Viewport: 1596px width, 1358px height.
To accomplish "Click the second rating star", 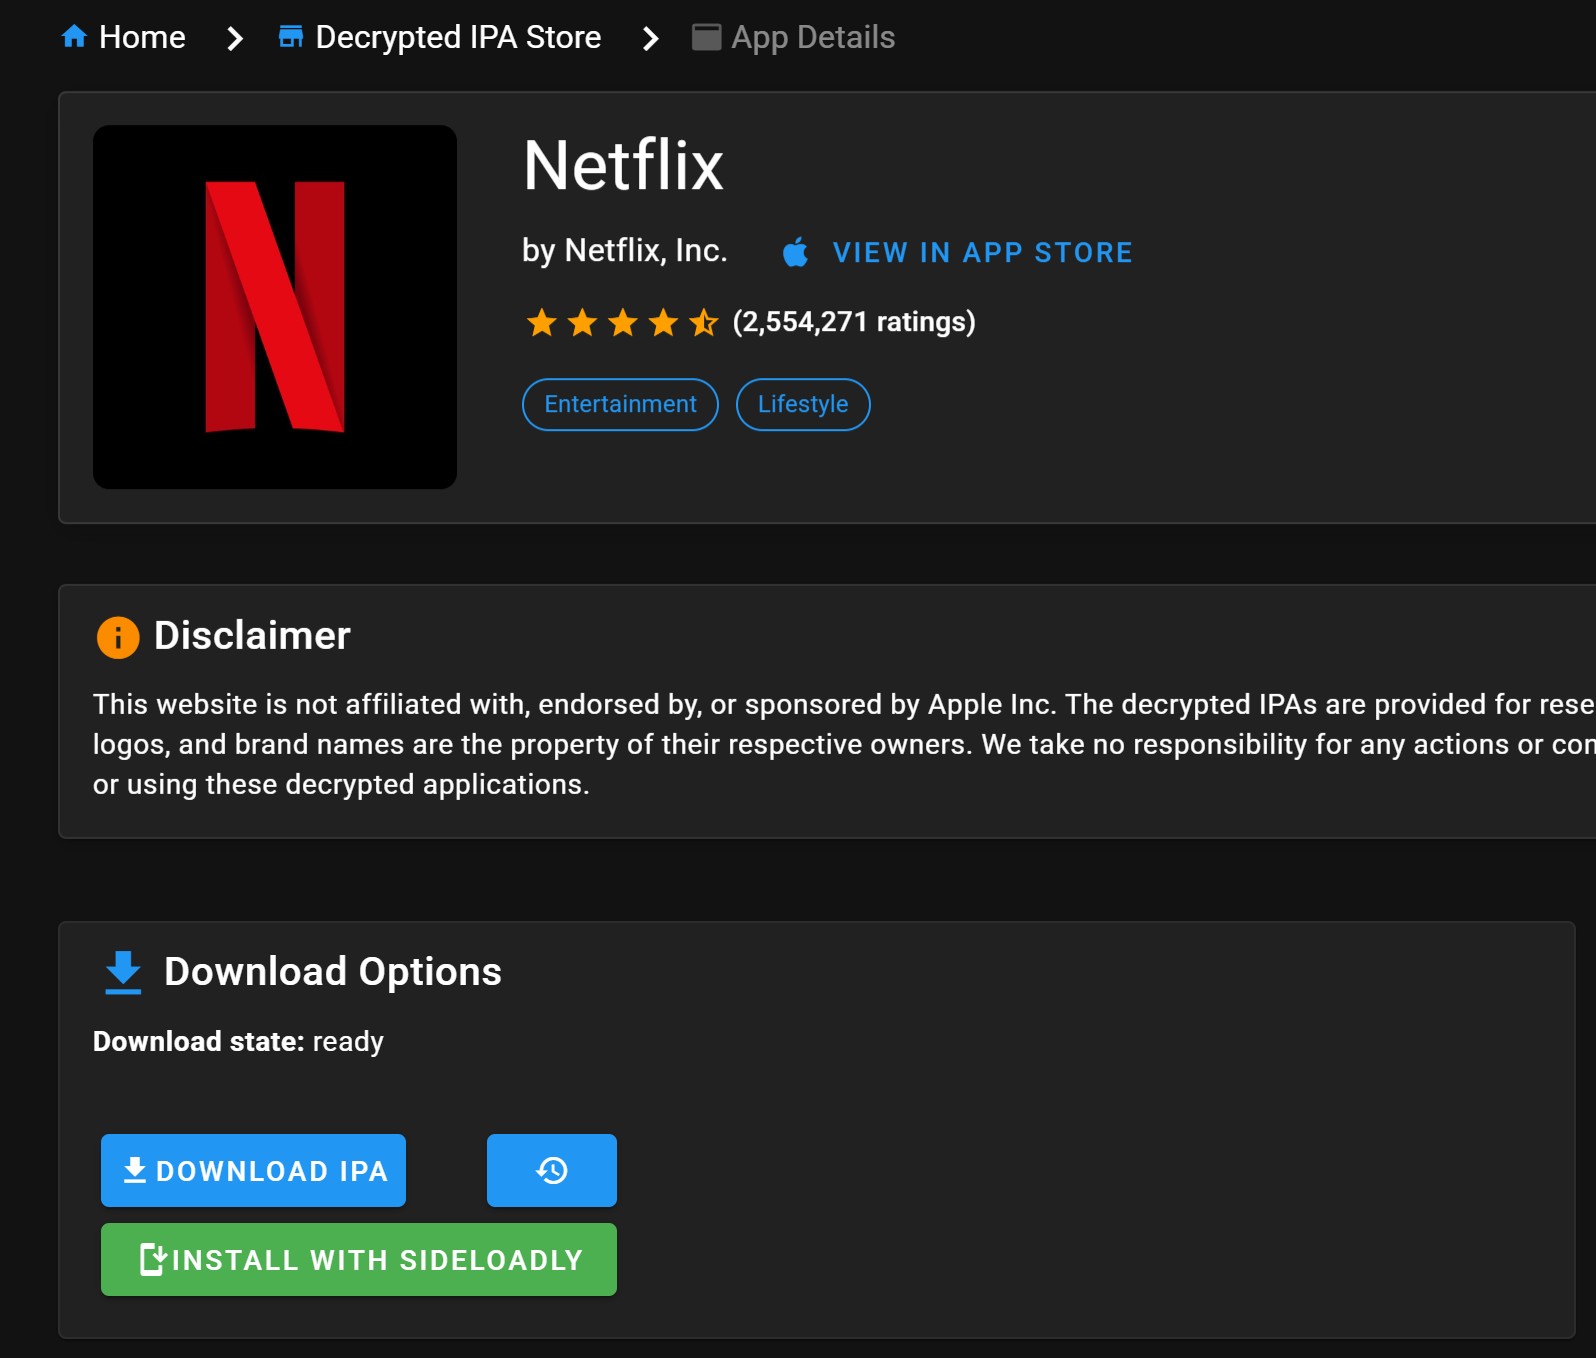I will point(582,322).
